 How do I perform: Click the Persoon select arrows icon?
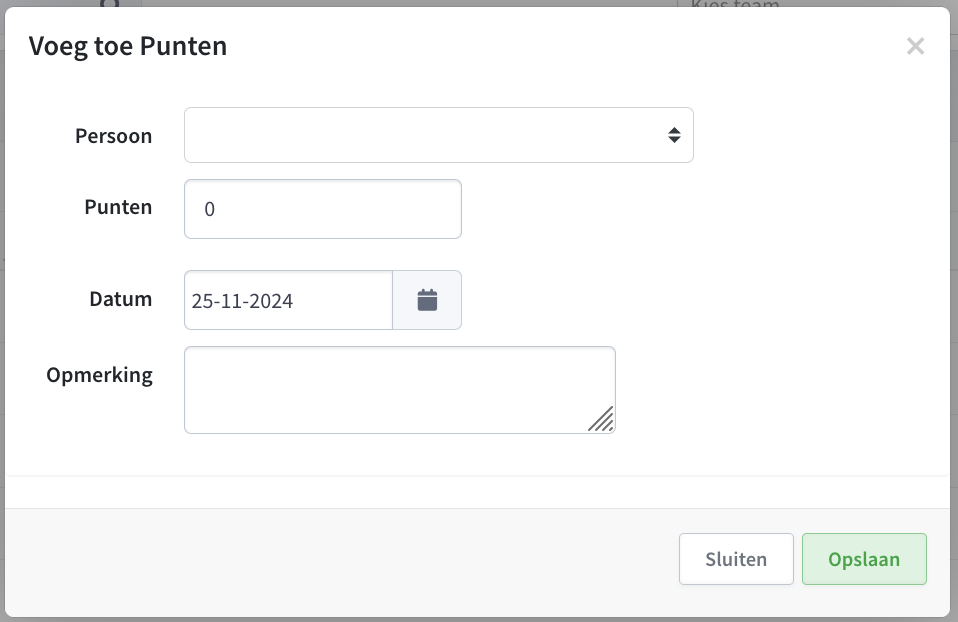click(674, 135)
